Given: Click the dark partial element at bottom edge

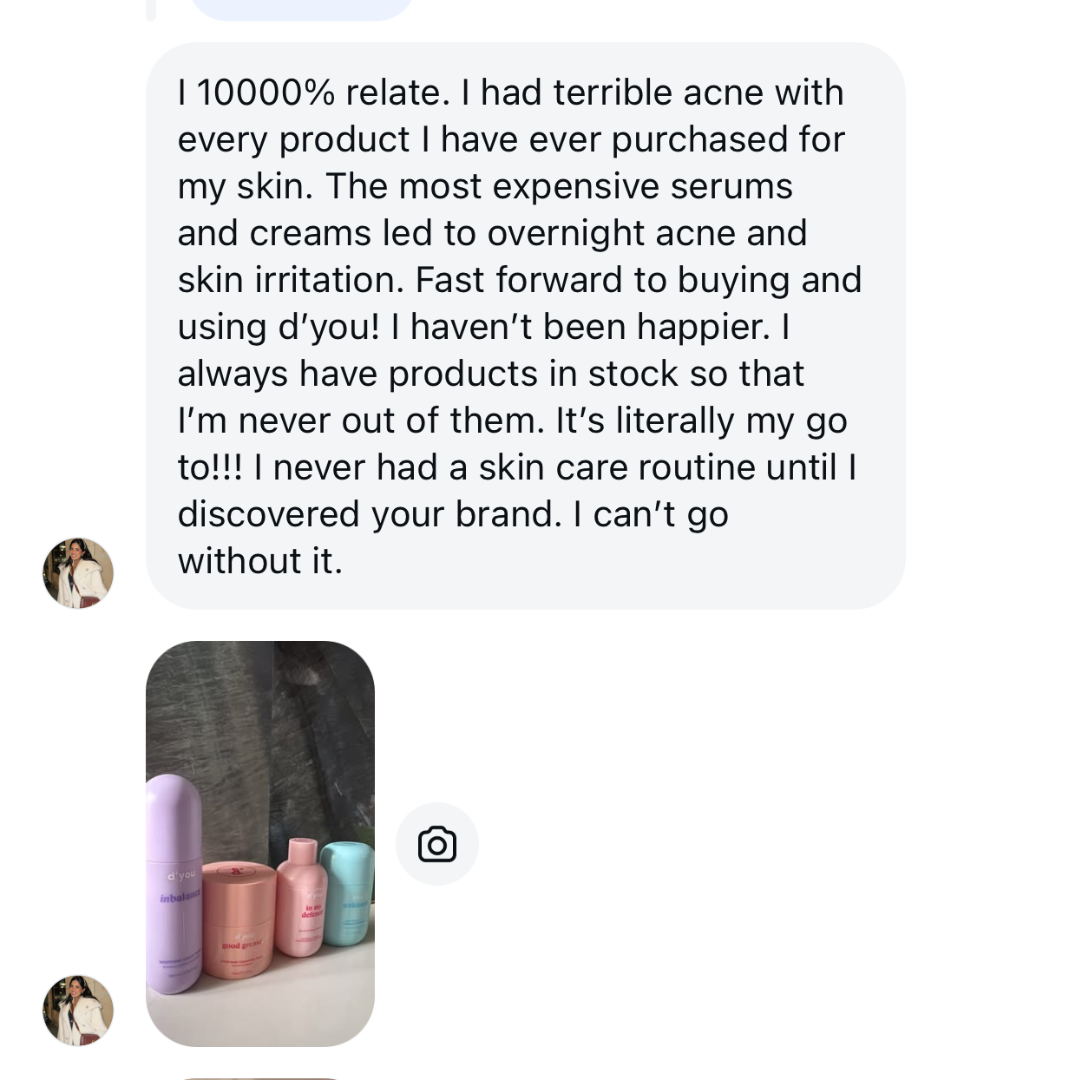Looking at the screenshot, I should point(260,1076).
